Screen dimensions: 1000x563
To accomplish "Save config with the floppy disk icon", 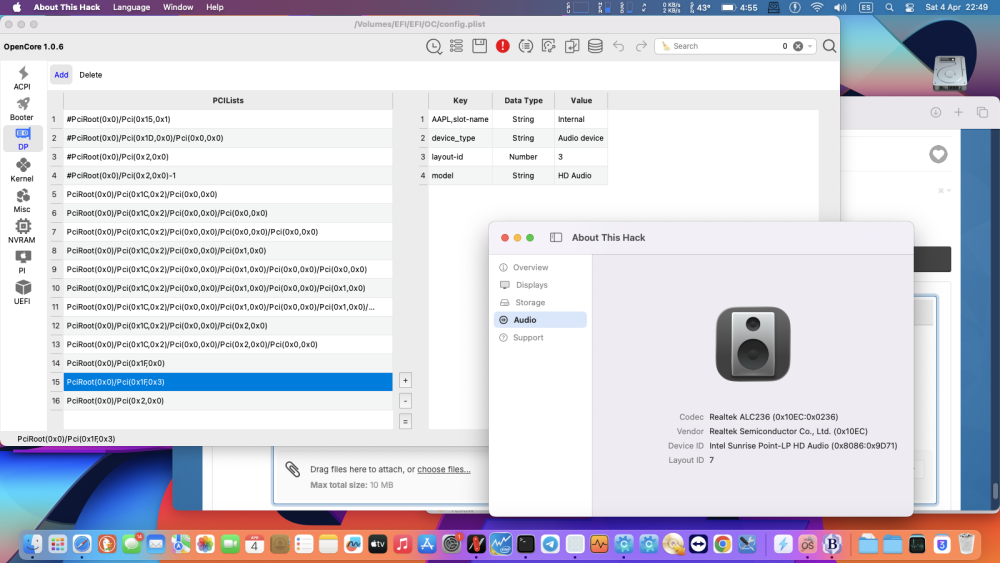I will [x=480, y=46].
